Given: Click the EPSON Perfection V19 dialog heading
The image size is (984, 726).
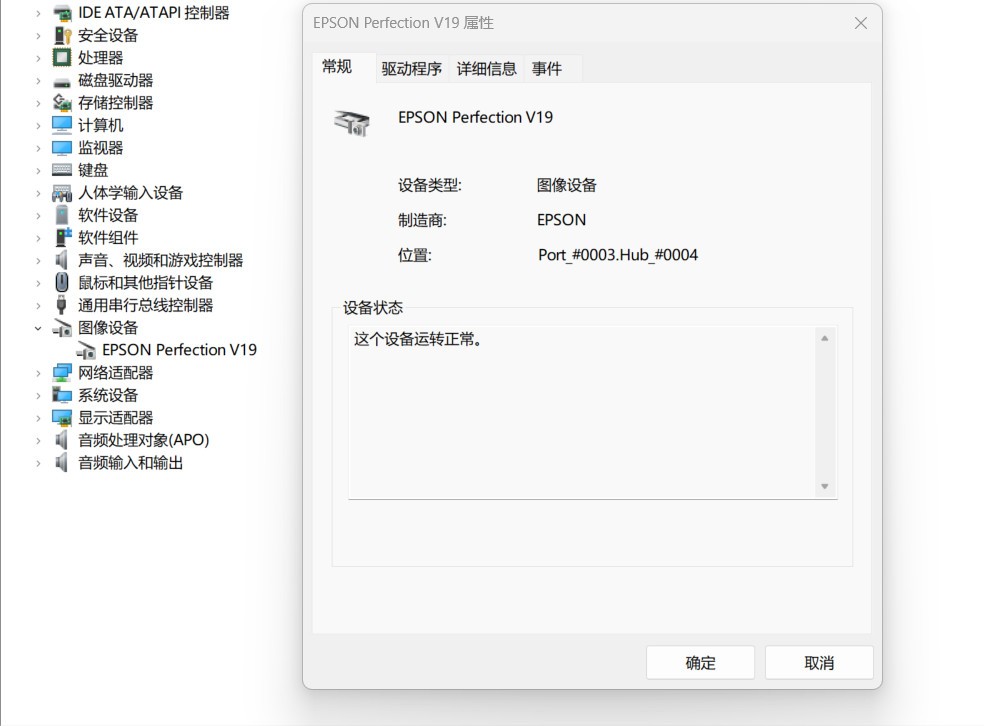Looking at the screenshot, I should [x=476, y=117].
